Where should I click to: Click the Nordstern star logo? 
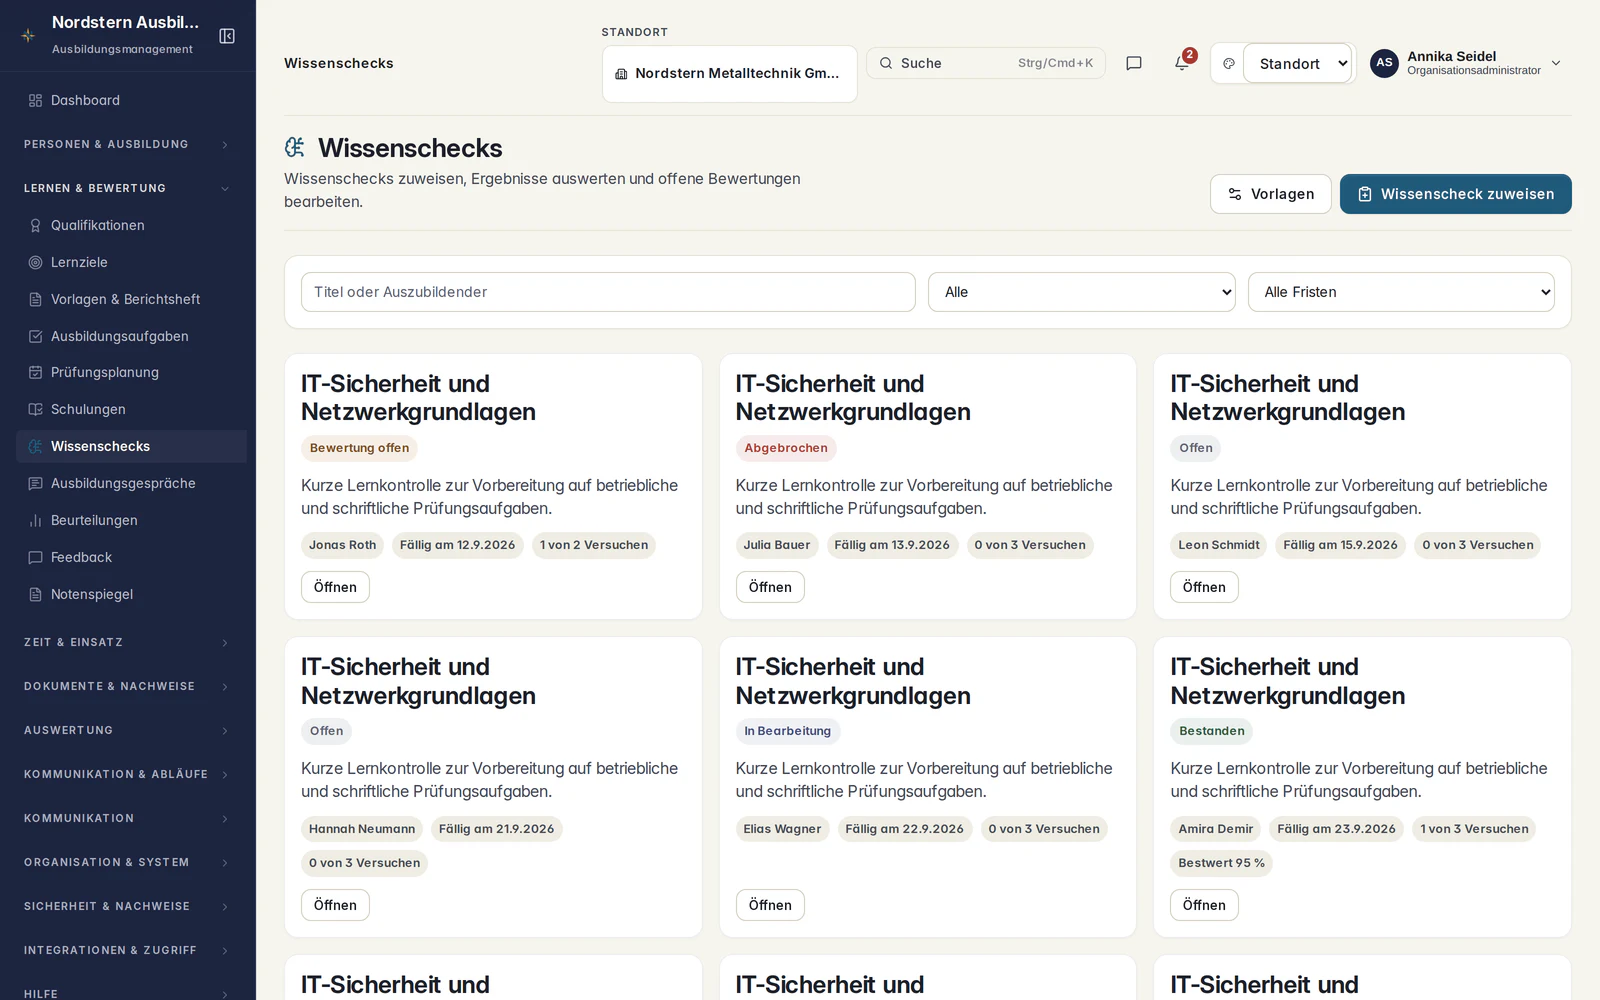pos(28,35)
